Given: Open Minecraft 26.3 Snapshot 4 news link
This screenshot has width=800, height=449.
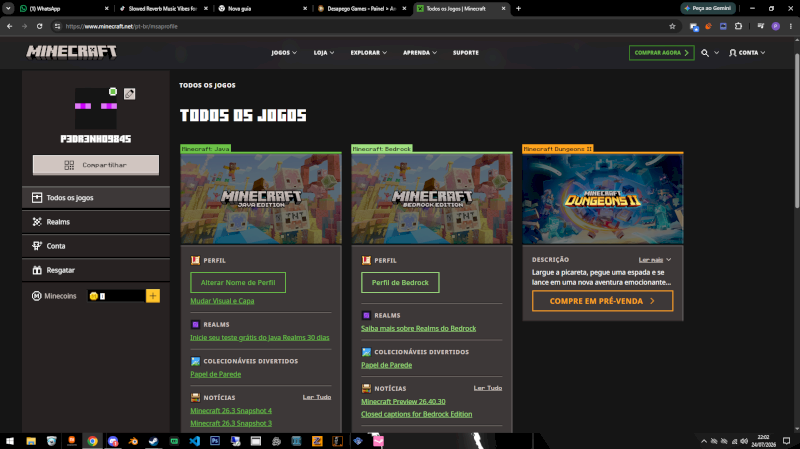Looking at the screenshot, I should point(231,411).
